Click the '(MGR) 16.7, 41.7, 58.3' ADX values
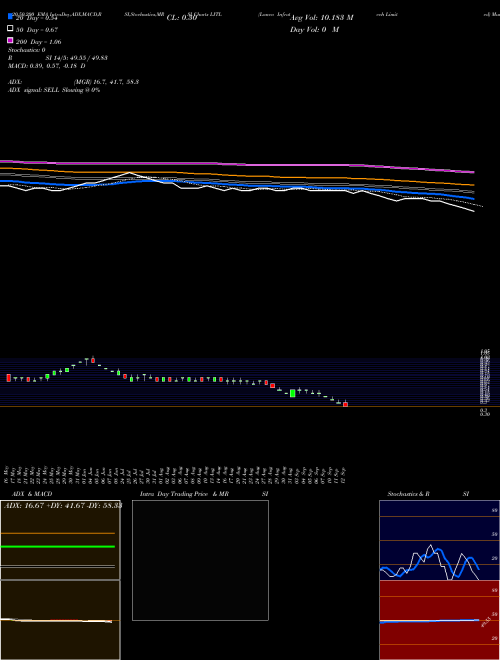The image size is (500, 660). (106, 82)
